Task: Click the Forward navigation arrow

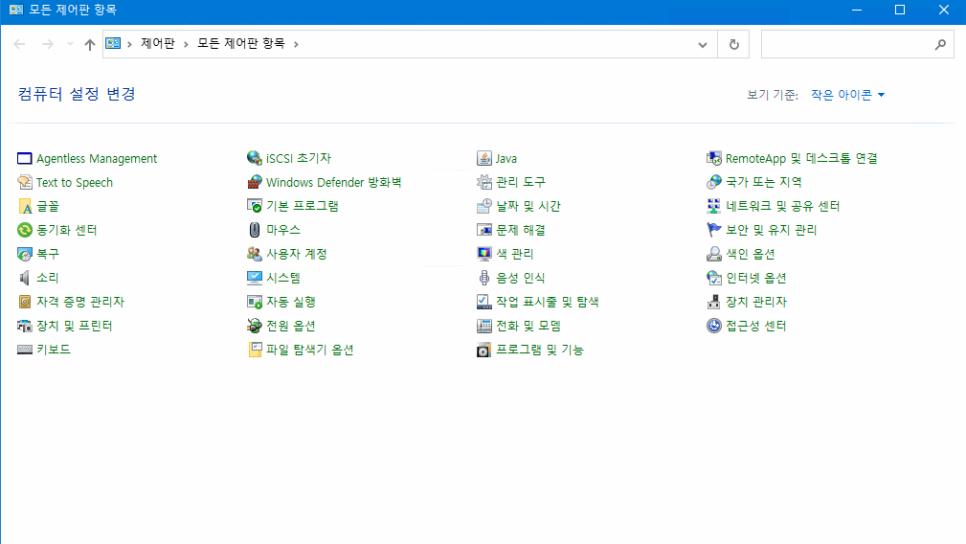Action: (x=47, y=44)
